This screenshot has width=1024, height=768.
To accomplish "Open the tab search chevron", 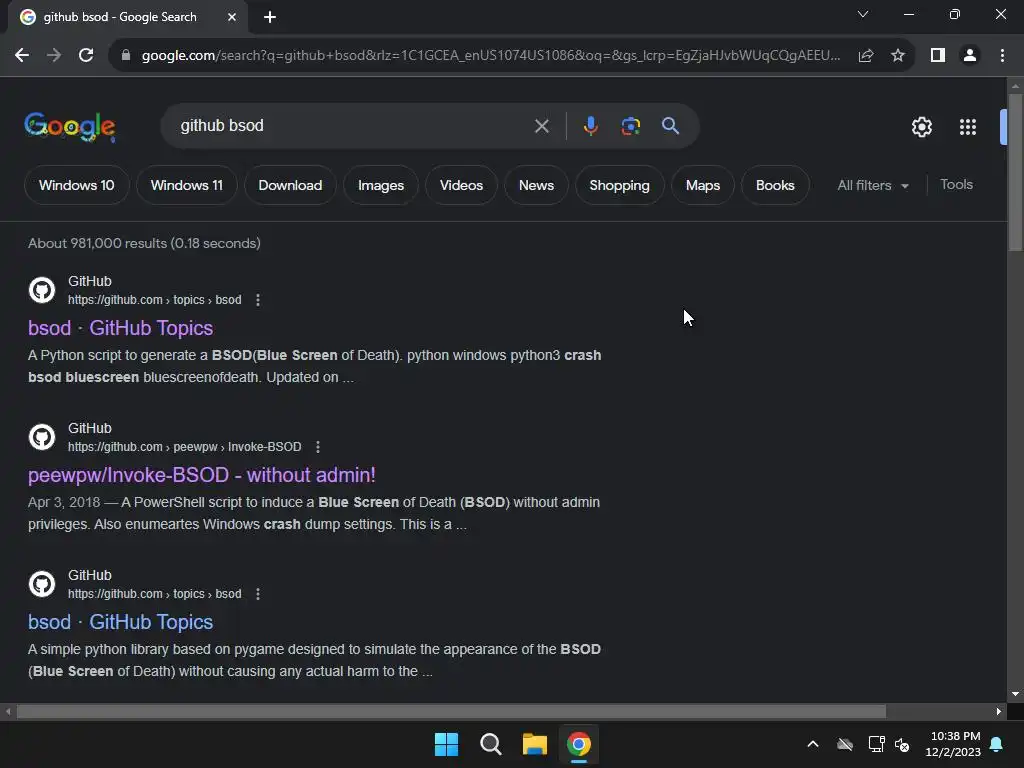I will 863,14.
